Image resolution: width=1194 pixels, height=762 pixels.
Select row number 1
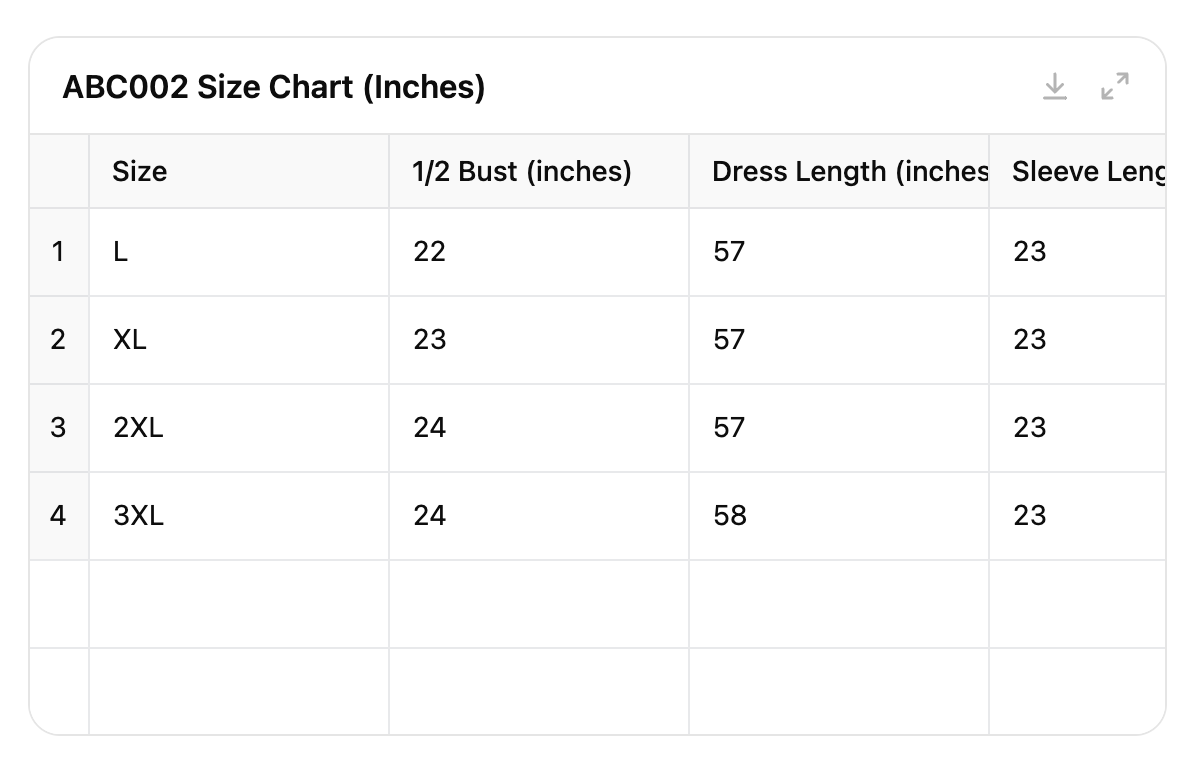58,252
